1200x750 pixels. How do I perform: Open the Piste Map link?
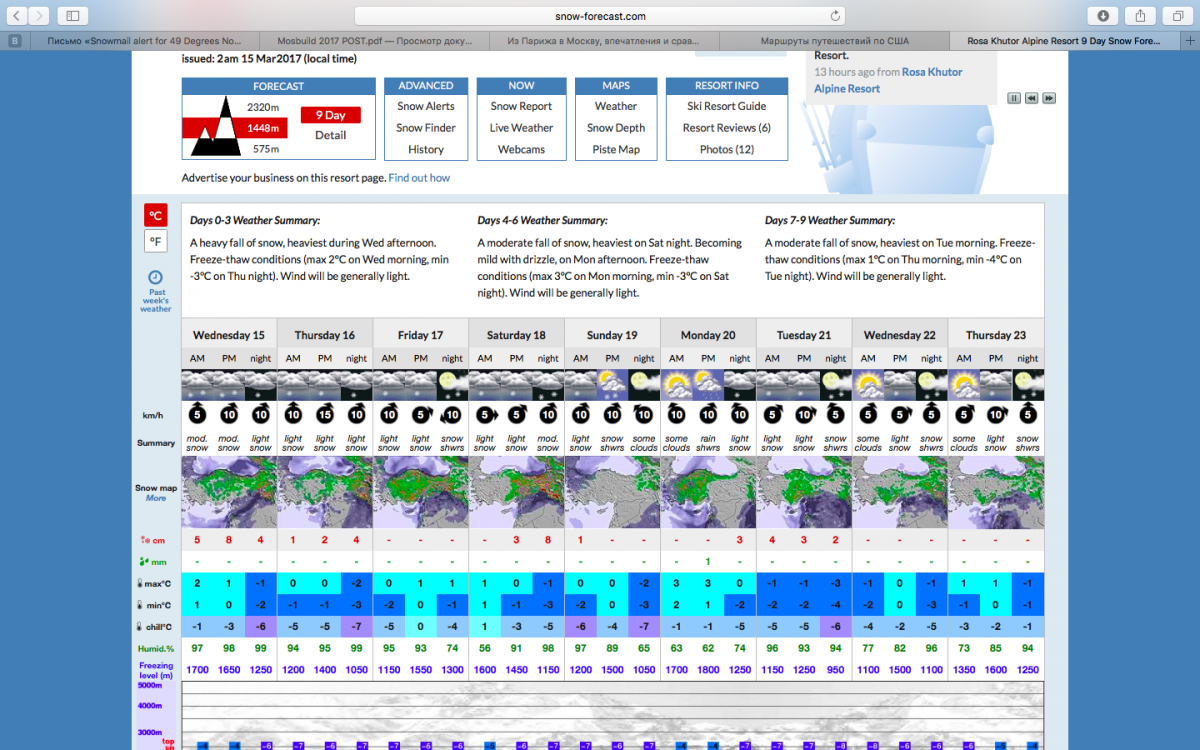616,150
